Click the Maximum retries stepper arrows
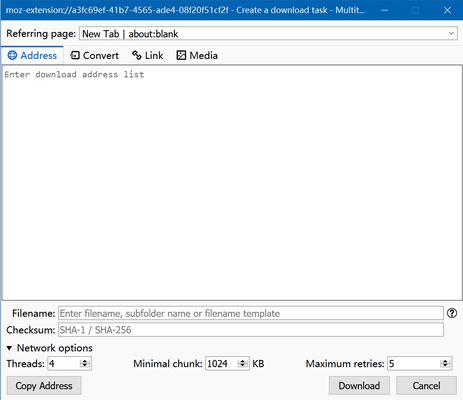 tap(445, 363)
